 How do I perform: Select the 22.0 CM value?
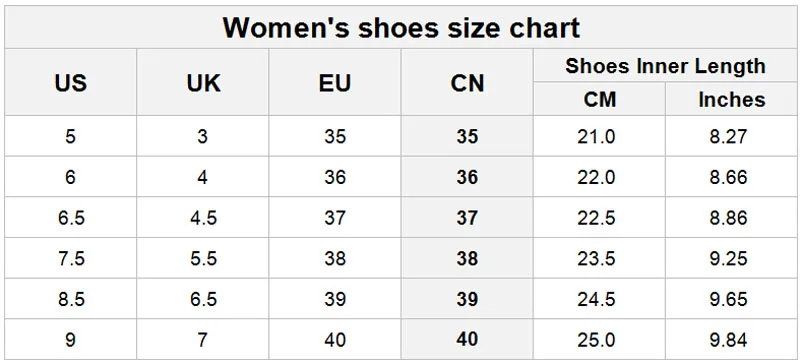click(x=596, y=177)
